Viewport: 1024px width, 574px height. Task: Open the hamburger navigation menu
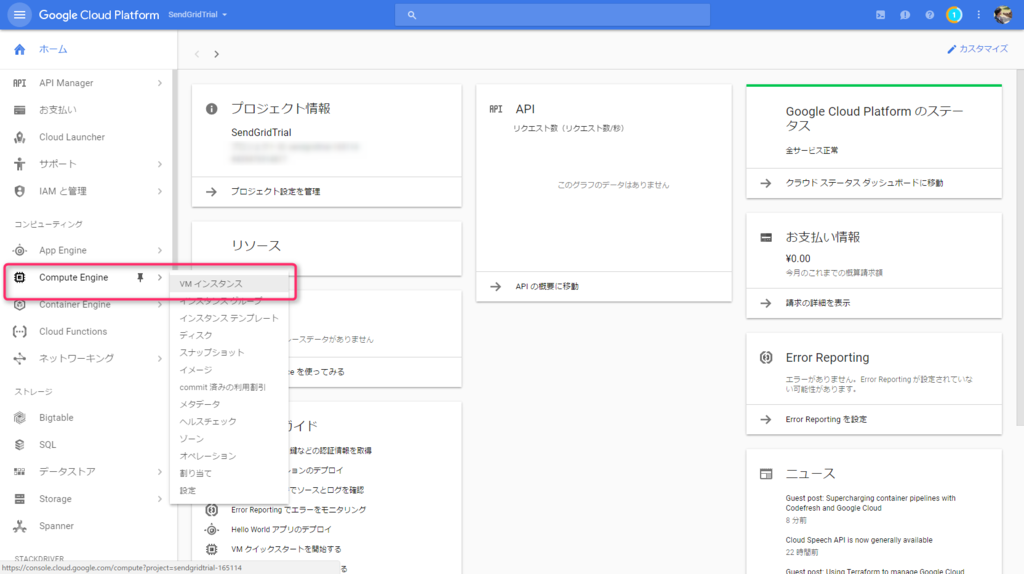point(20,14)
